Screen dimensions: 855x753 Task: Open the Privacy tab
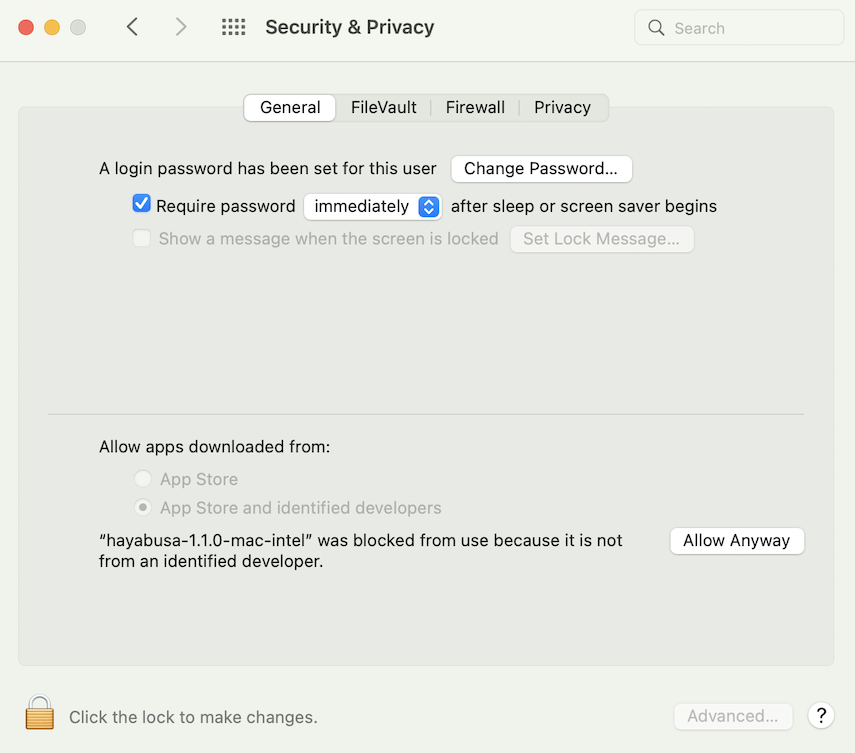[562, 107]
